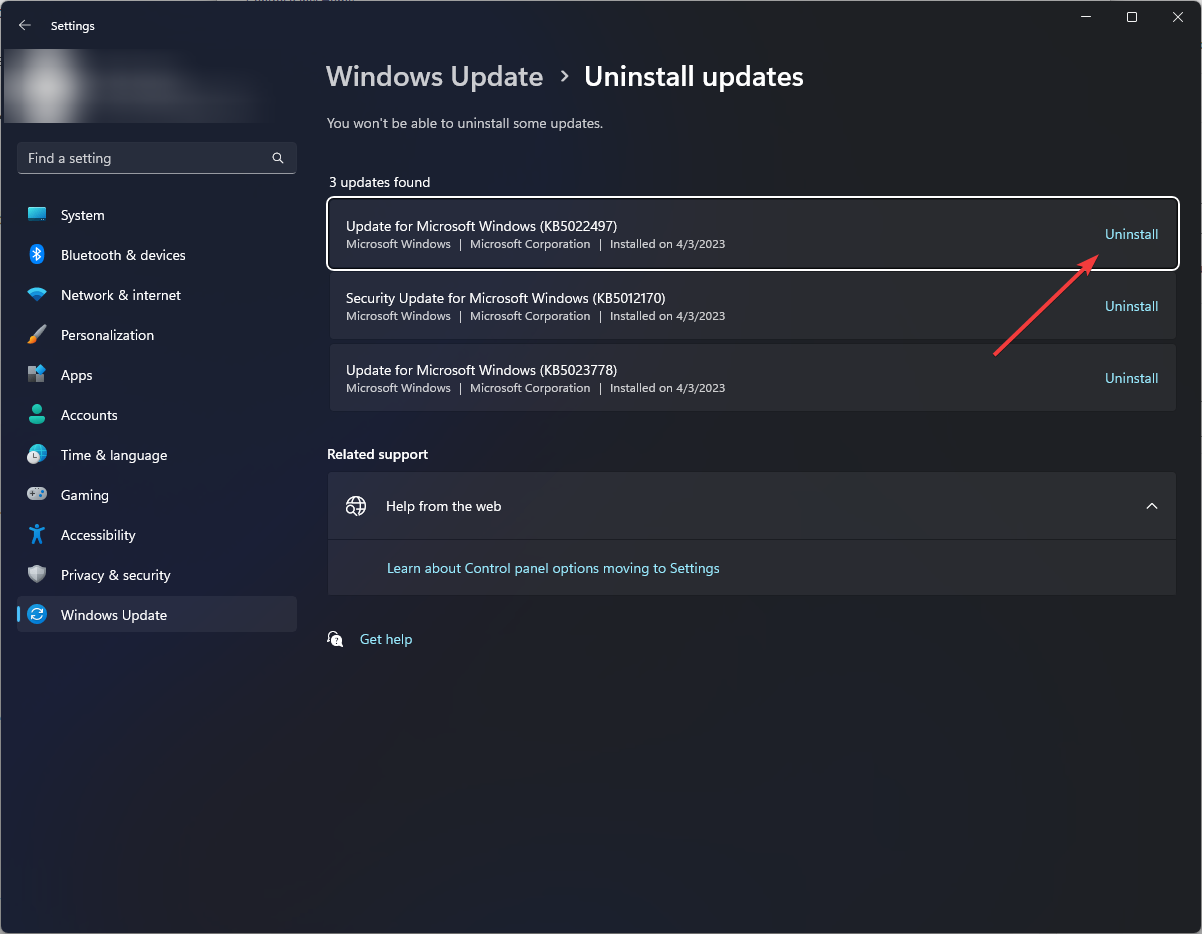Click the System monitor icon

tap(37, 215)
